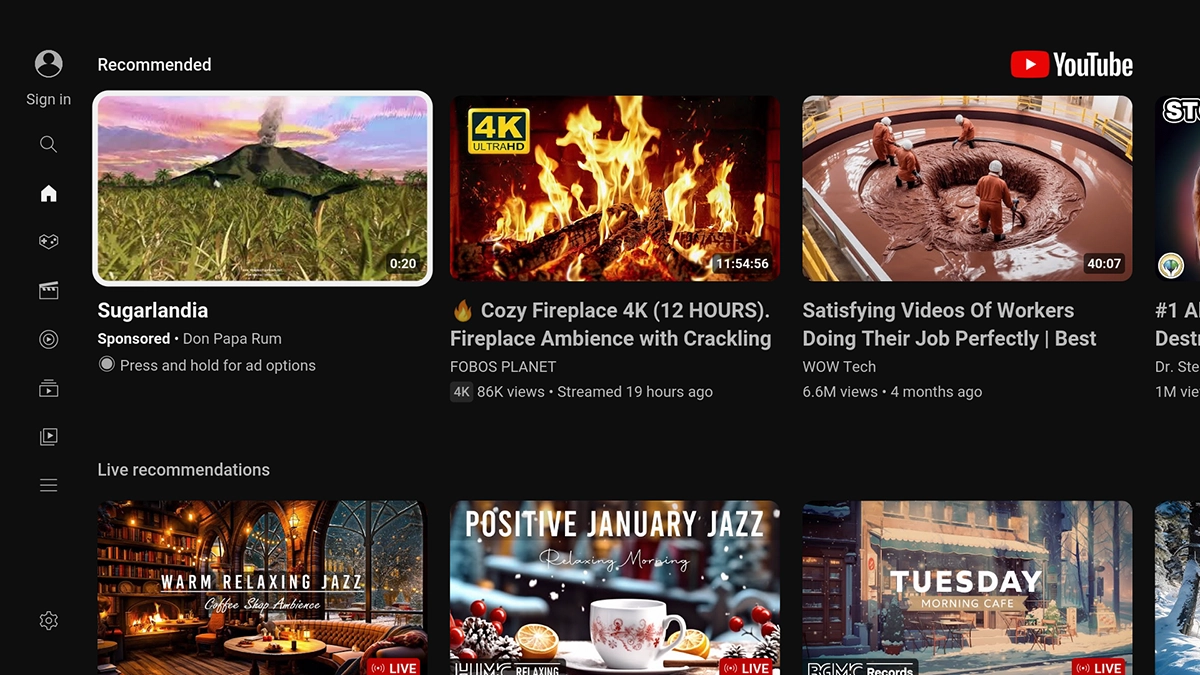
Task: Open the Sign in account icon
Action: point(48,64)
